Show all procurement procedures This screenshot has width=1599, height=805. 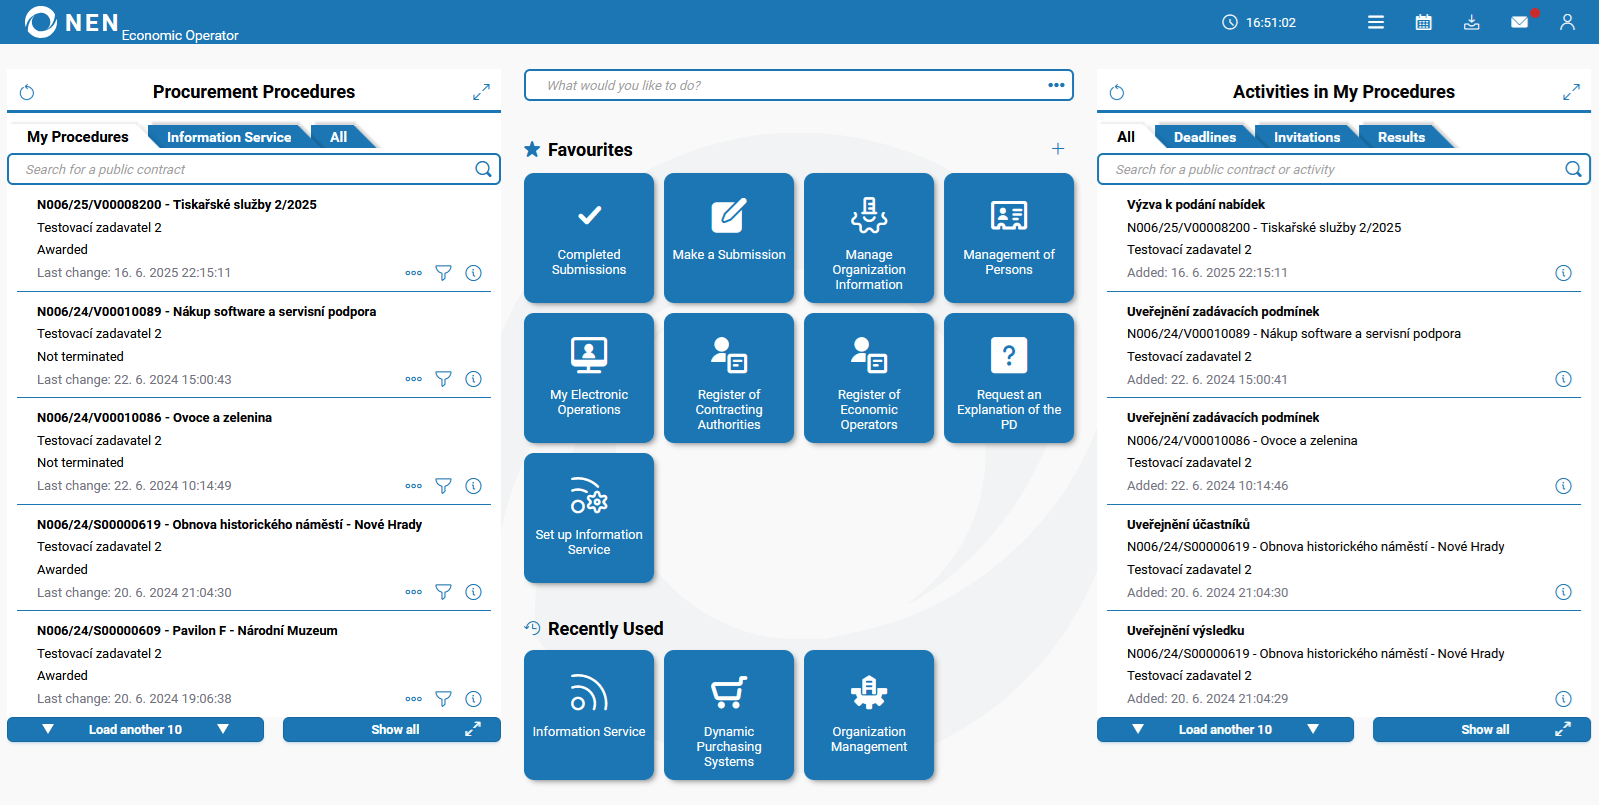pos(392,730)
